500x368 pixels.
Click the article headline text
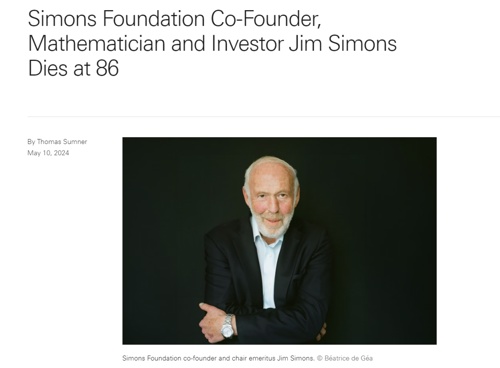coord(212,43)
